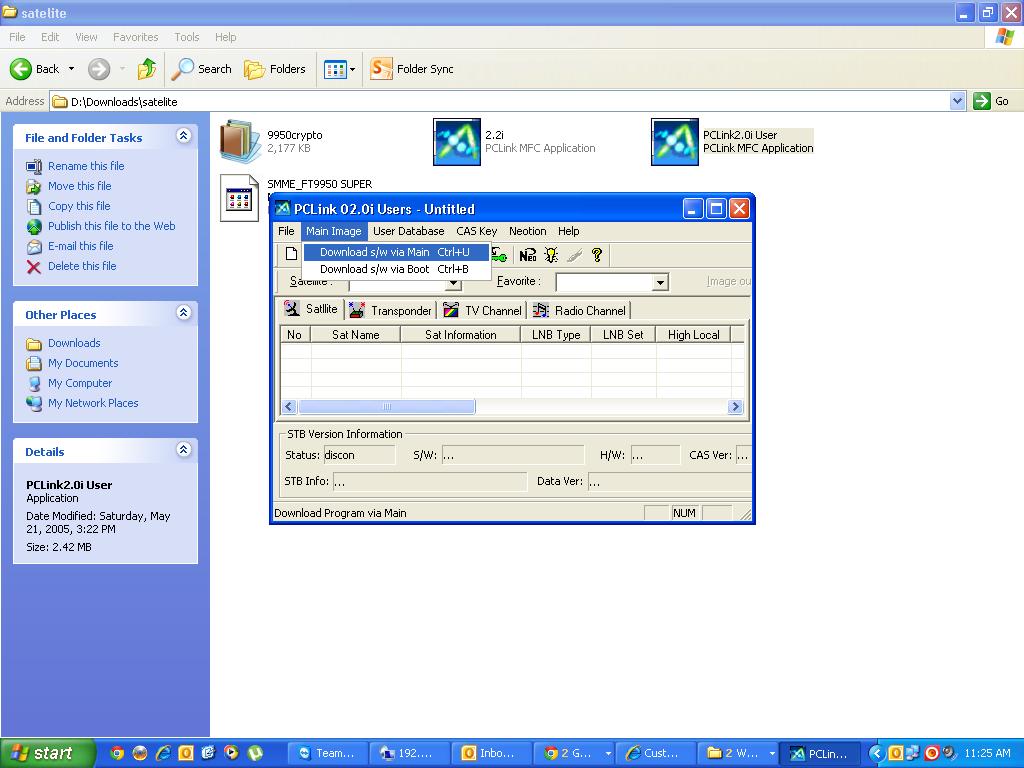1024x768 pixels.
Task: Click the Up folder icon in Explorer
Action: click(x=146, y=69)
